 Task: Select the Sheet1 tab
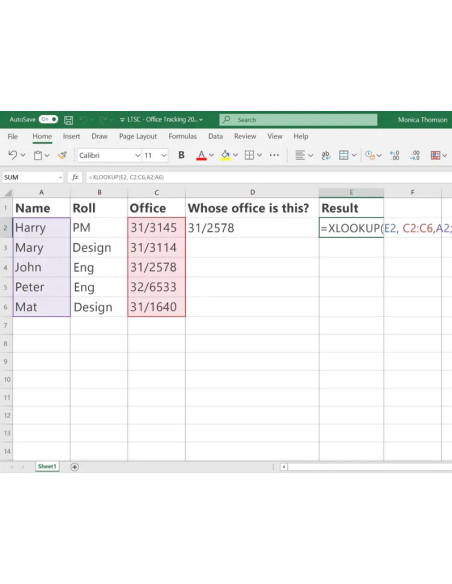[x=47, y=466]
